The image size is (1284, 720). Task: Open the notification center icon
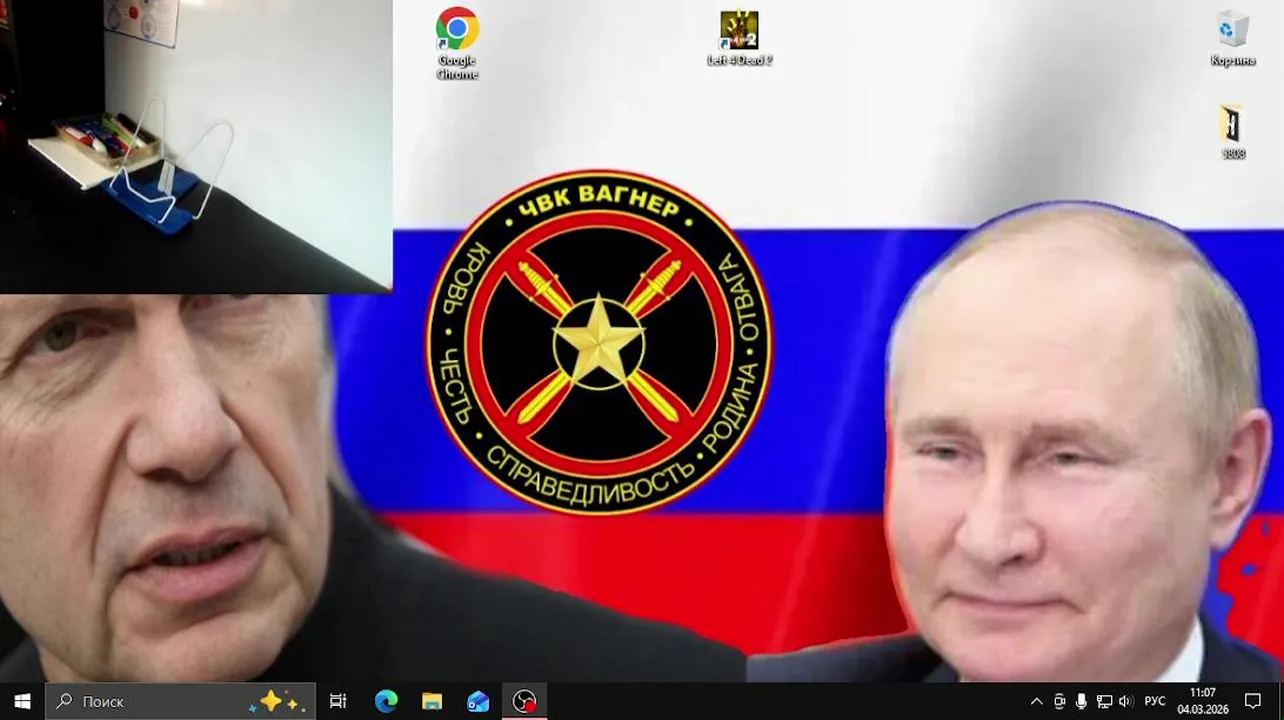[x=1253, y=701]
